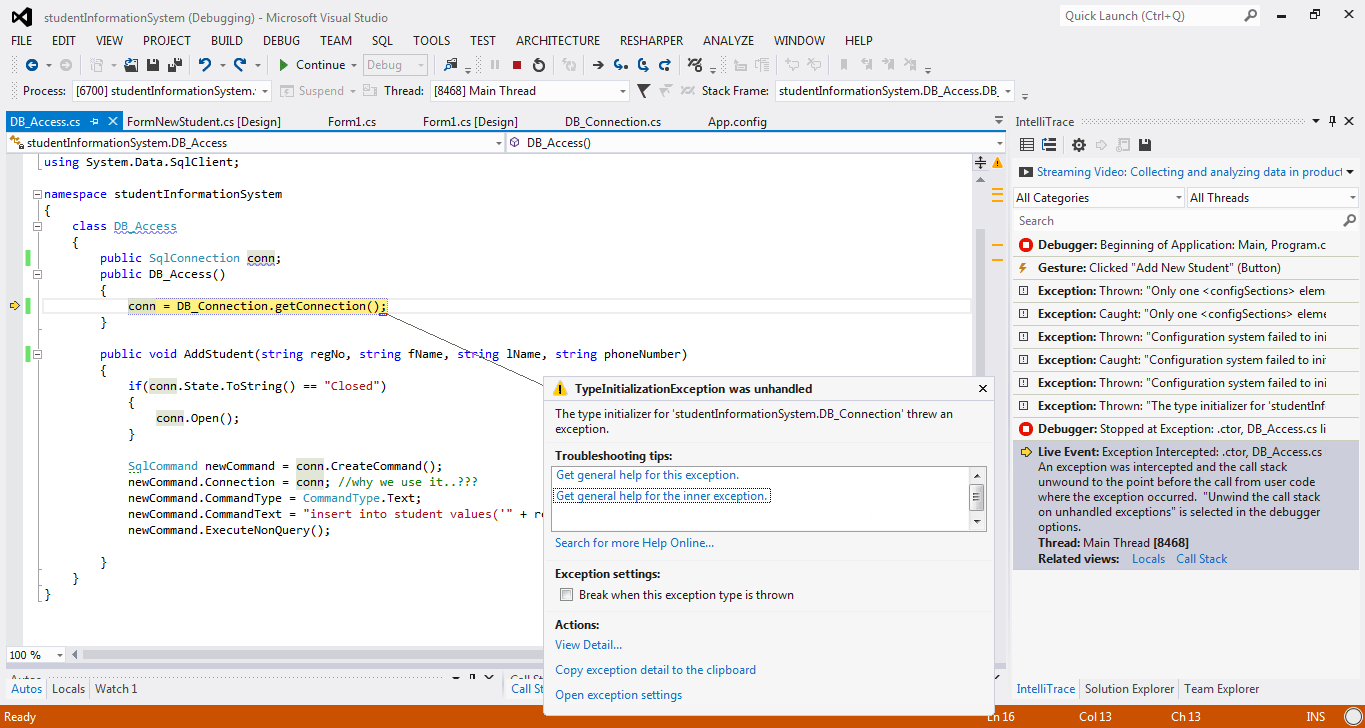Enable 'Break when this exception type is thrown'

(x=567, y=595)
